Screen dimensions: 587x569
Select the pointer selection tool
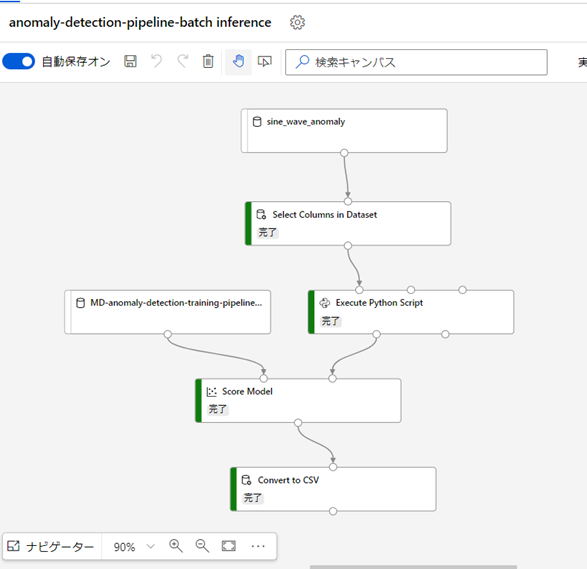tap(265, 61)
